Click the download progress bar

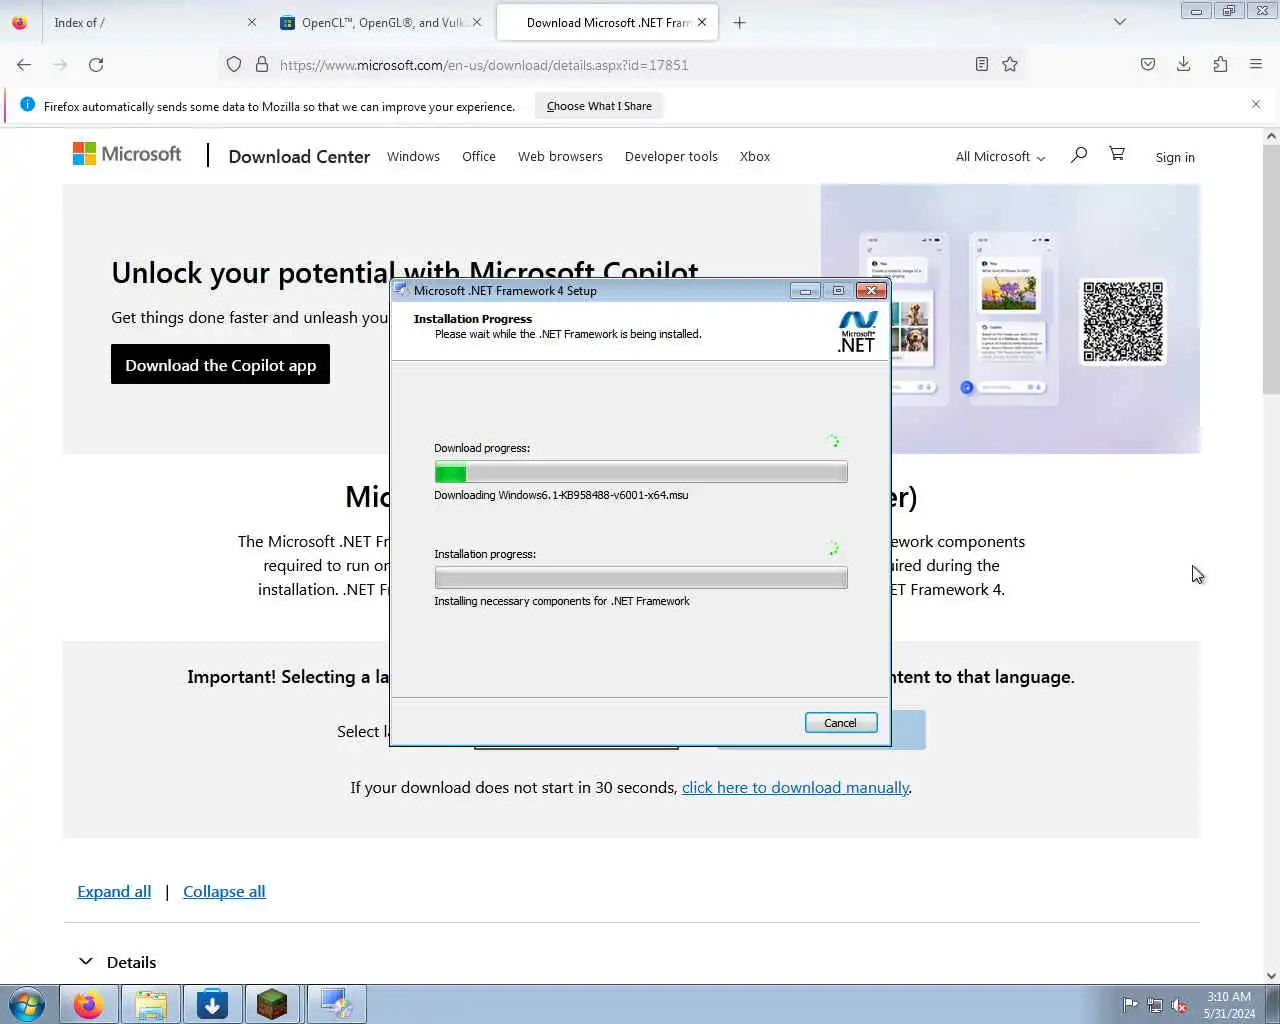click(x=641, y=473)
